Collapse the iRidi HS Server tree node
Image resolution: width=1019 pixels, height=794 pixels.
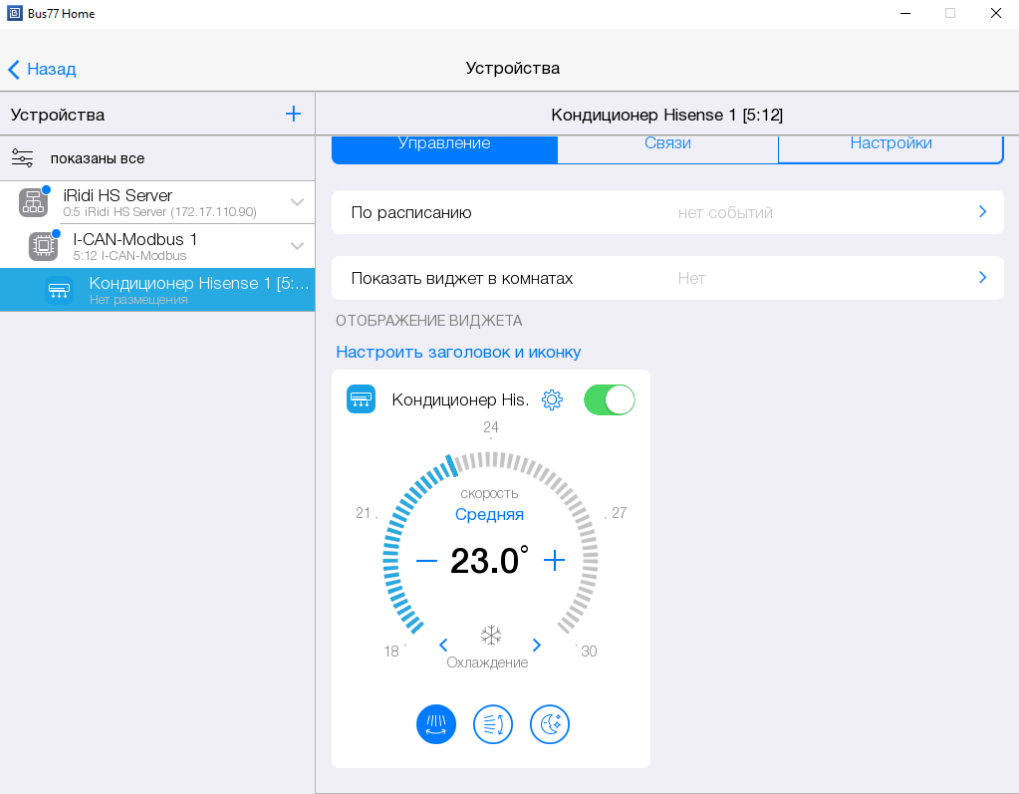297,202
